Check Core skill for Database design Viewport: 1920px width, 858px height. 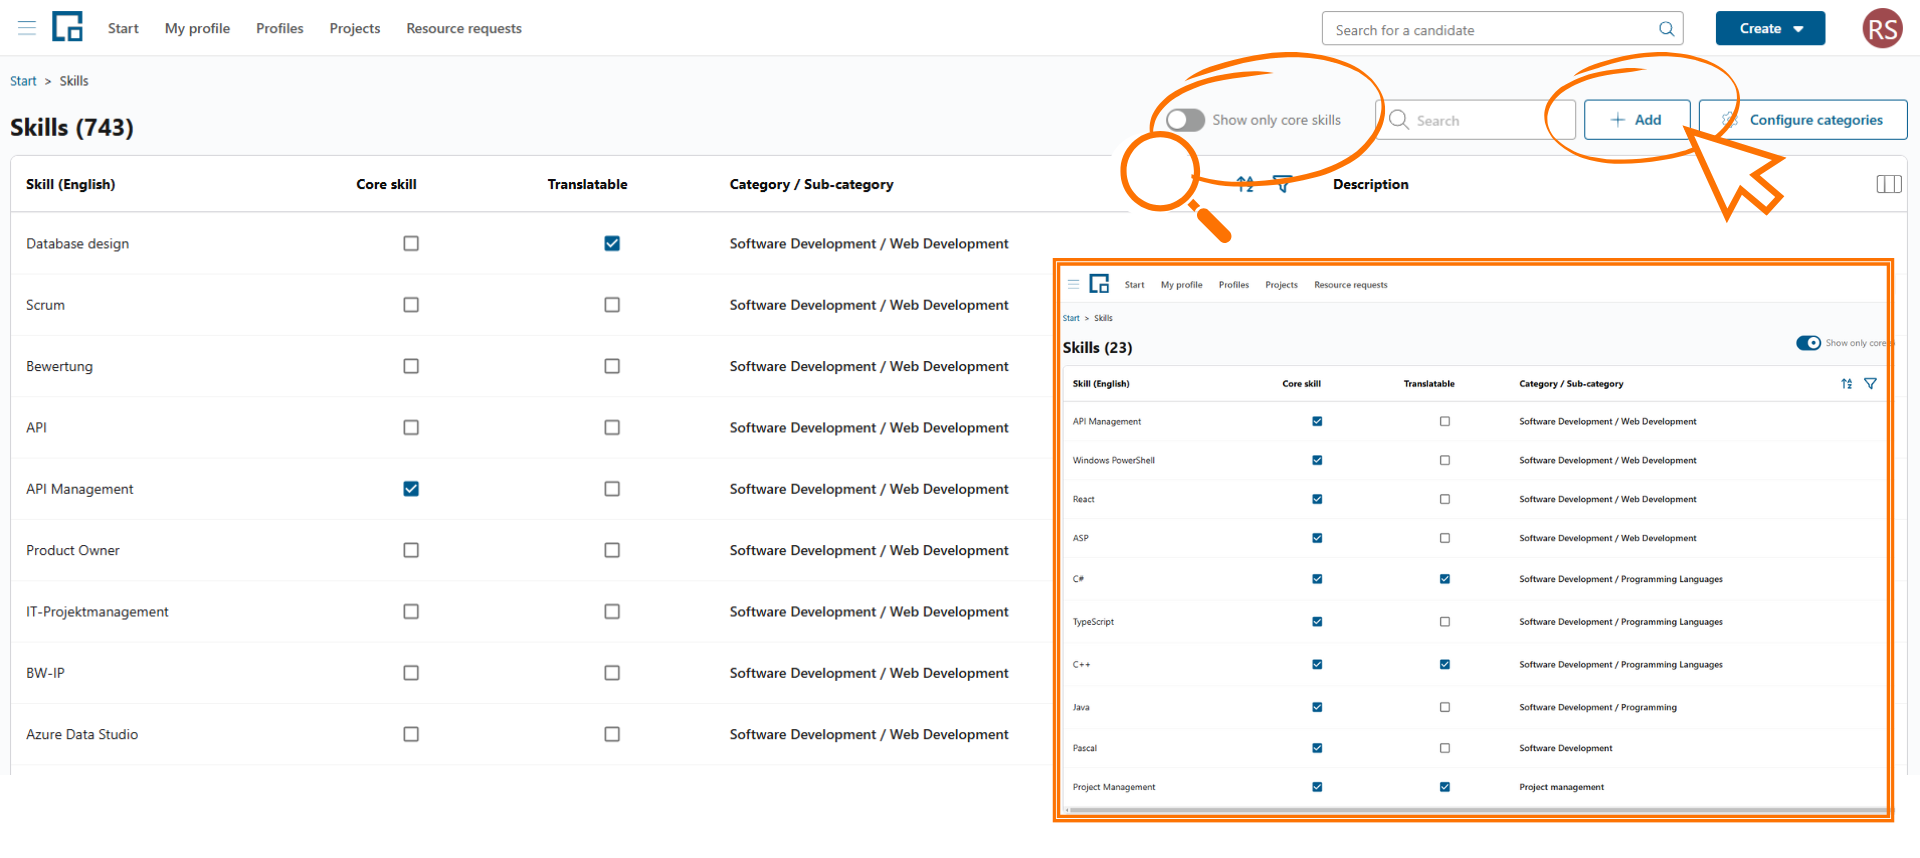coord(411,243)
